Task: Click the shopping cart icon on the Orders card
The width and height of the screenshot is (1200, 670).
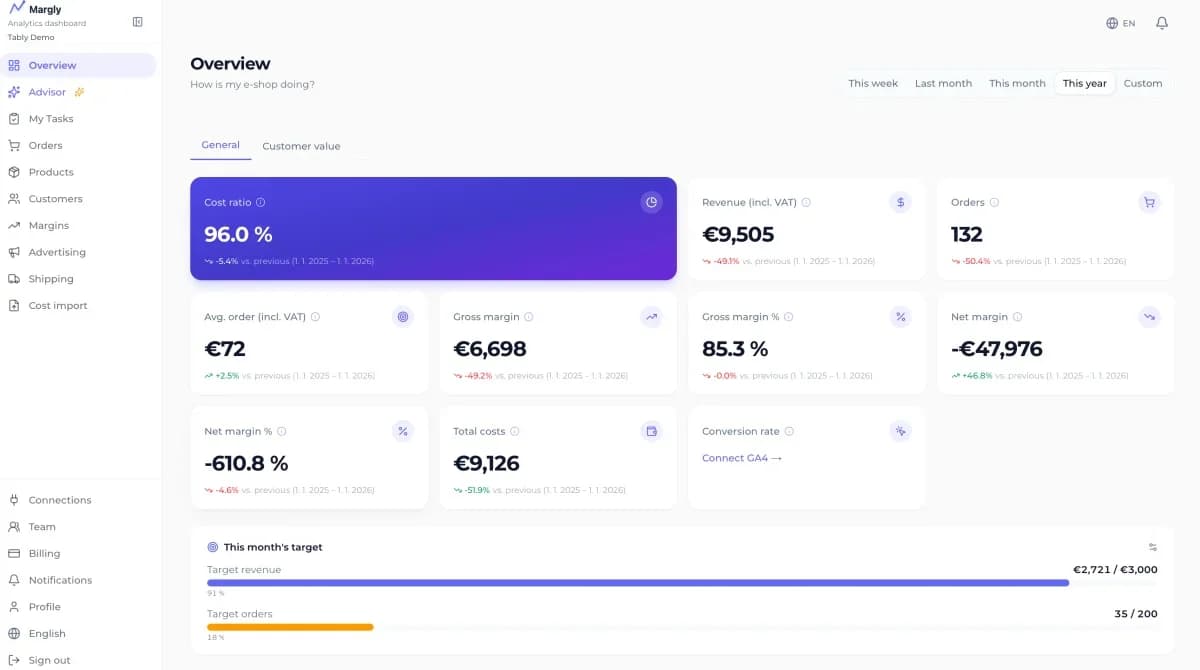Action: pos(1149,202)
